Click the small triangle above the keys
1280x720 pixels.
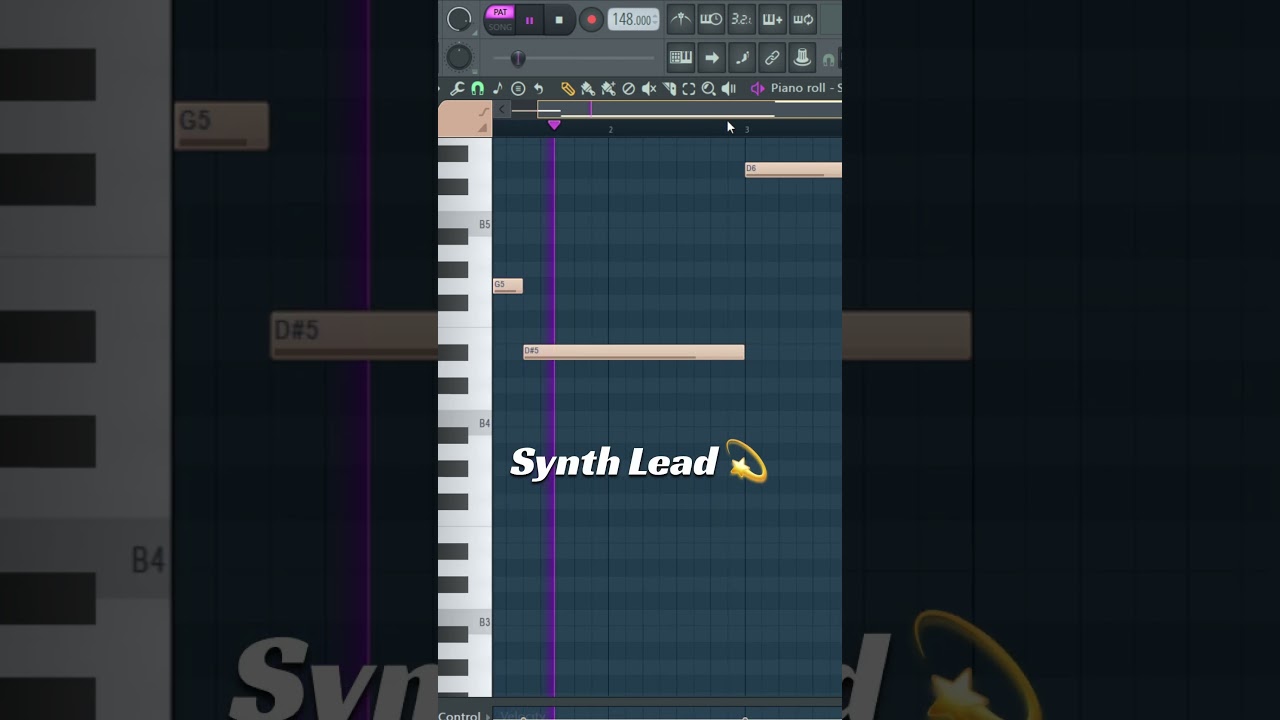483,128
